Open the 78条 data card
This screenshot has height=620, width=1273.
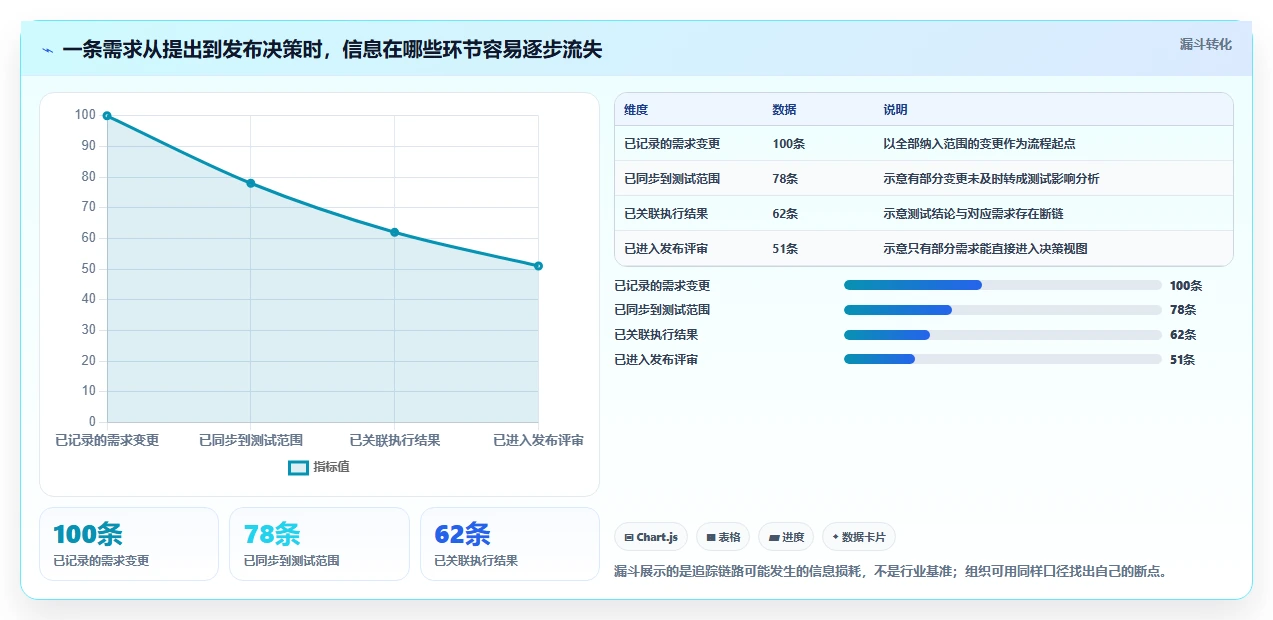(x=319, y=544)
